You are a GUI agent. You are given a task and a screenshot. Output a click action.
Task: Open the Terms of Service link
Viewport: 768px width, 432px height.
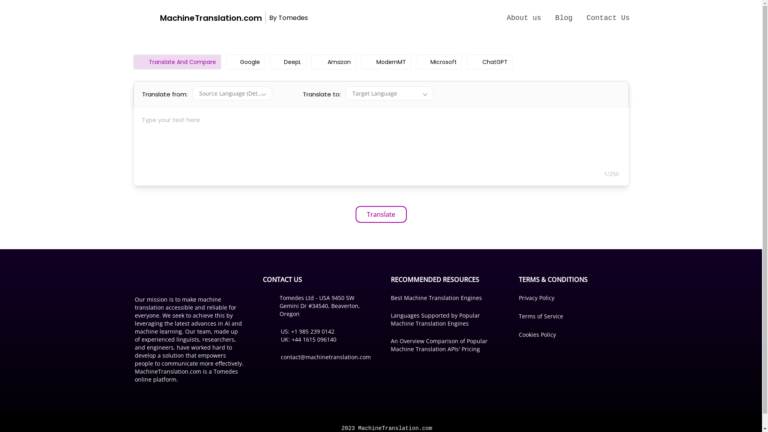pos(541,316)
